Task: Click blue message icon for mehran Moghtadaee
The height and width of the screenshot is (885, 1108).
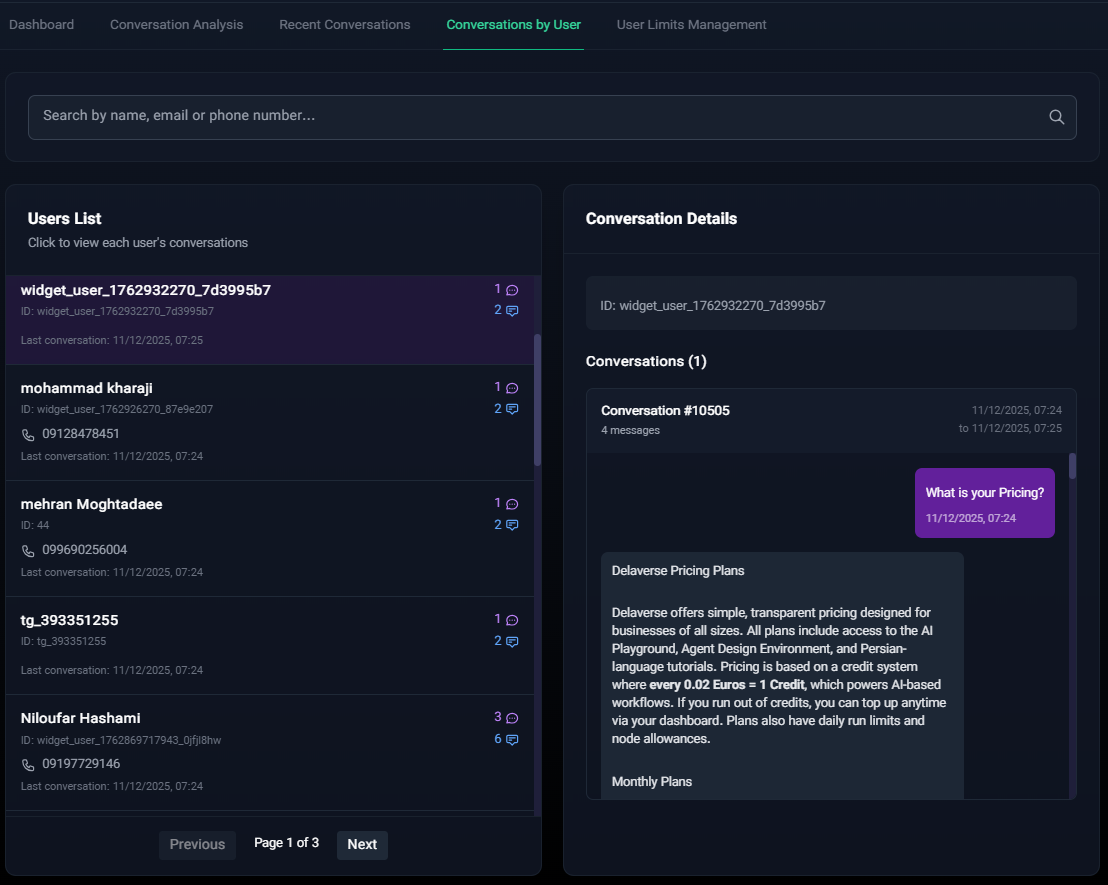Action: [x=512, y=525]
